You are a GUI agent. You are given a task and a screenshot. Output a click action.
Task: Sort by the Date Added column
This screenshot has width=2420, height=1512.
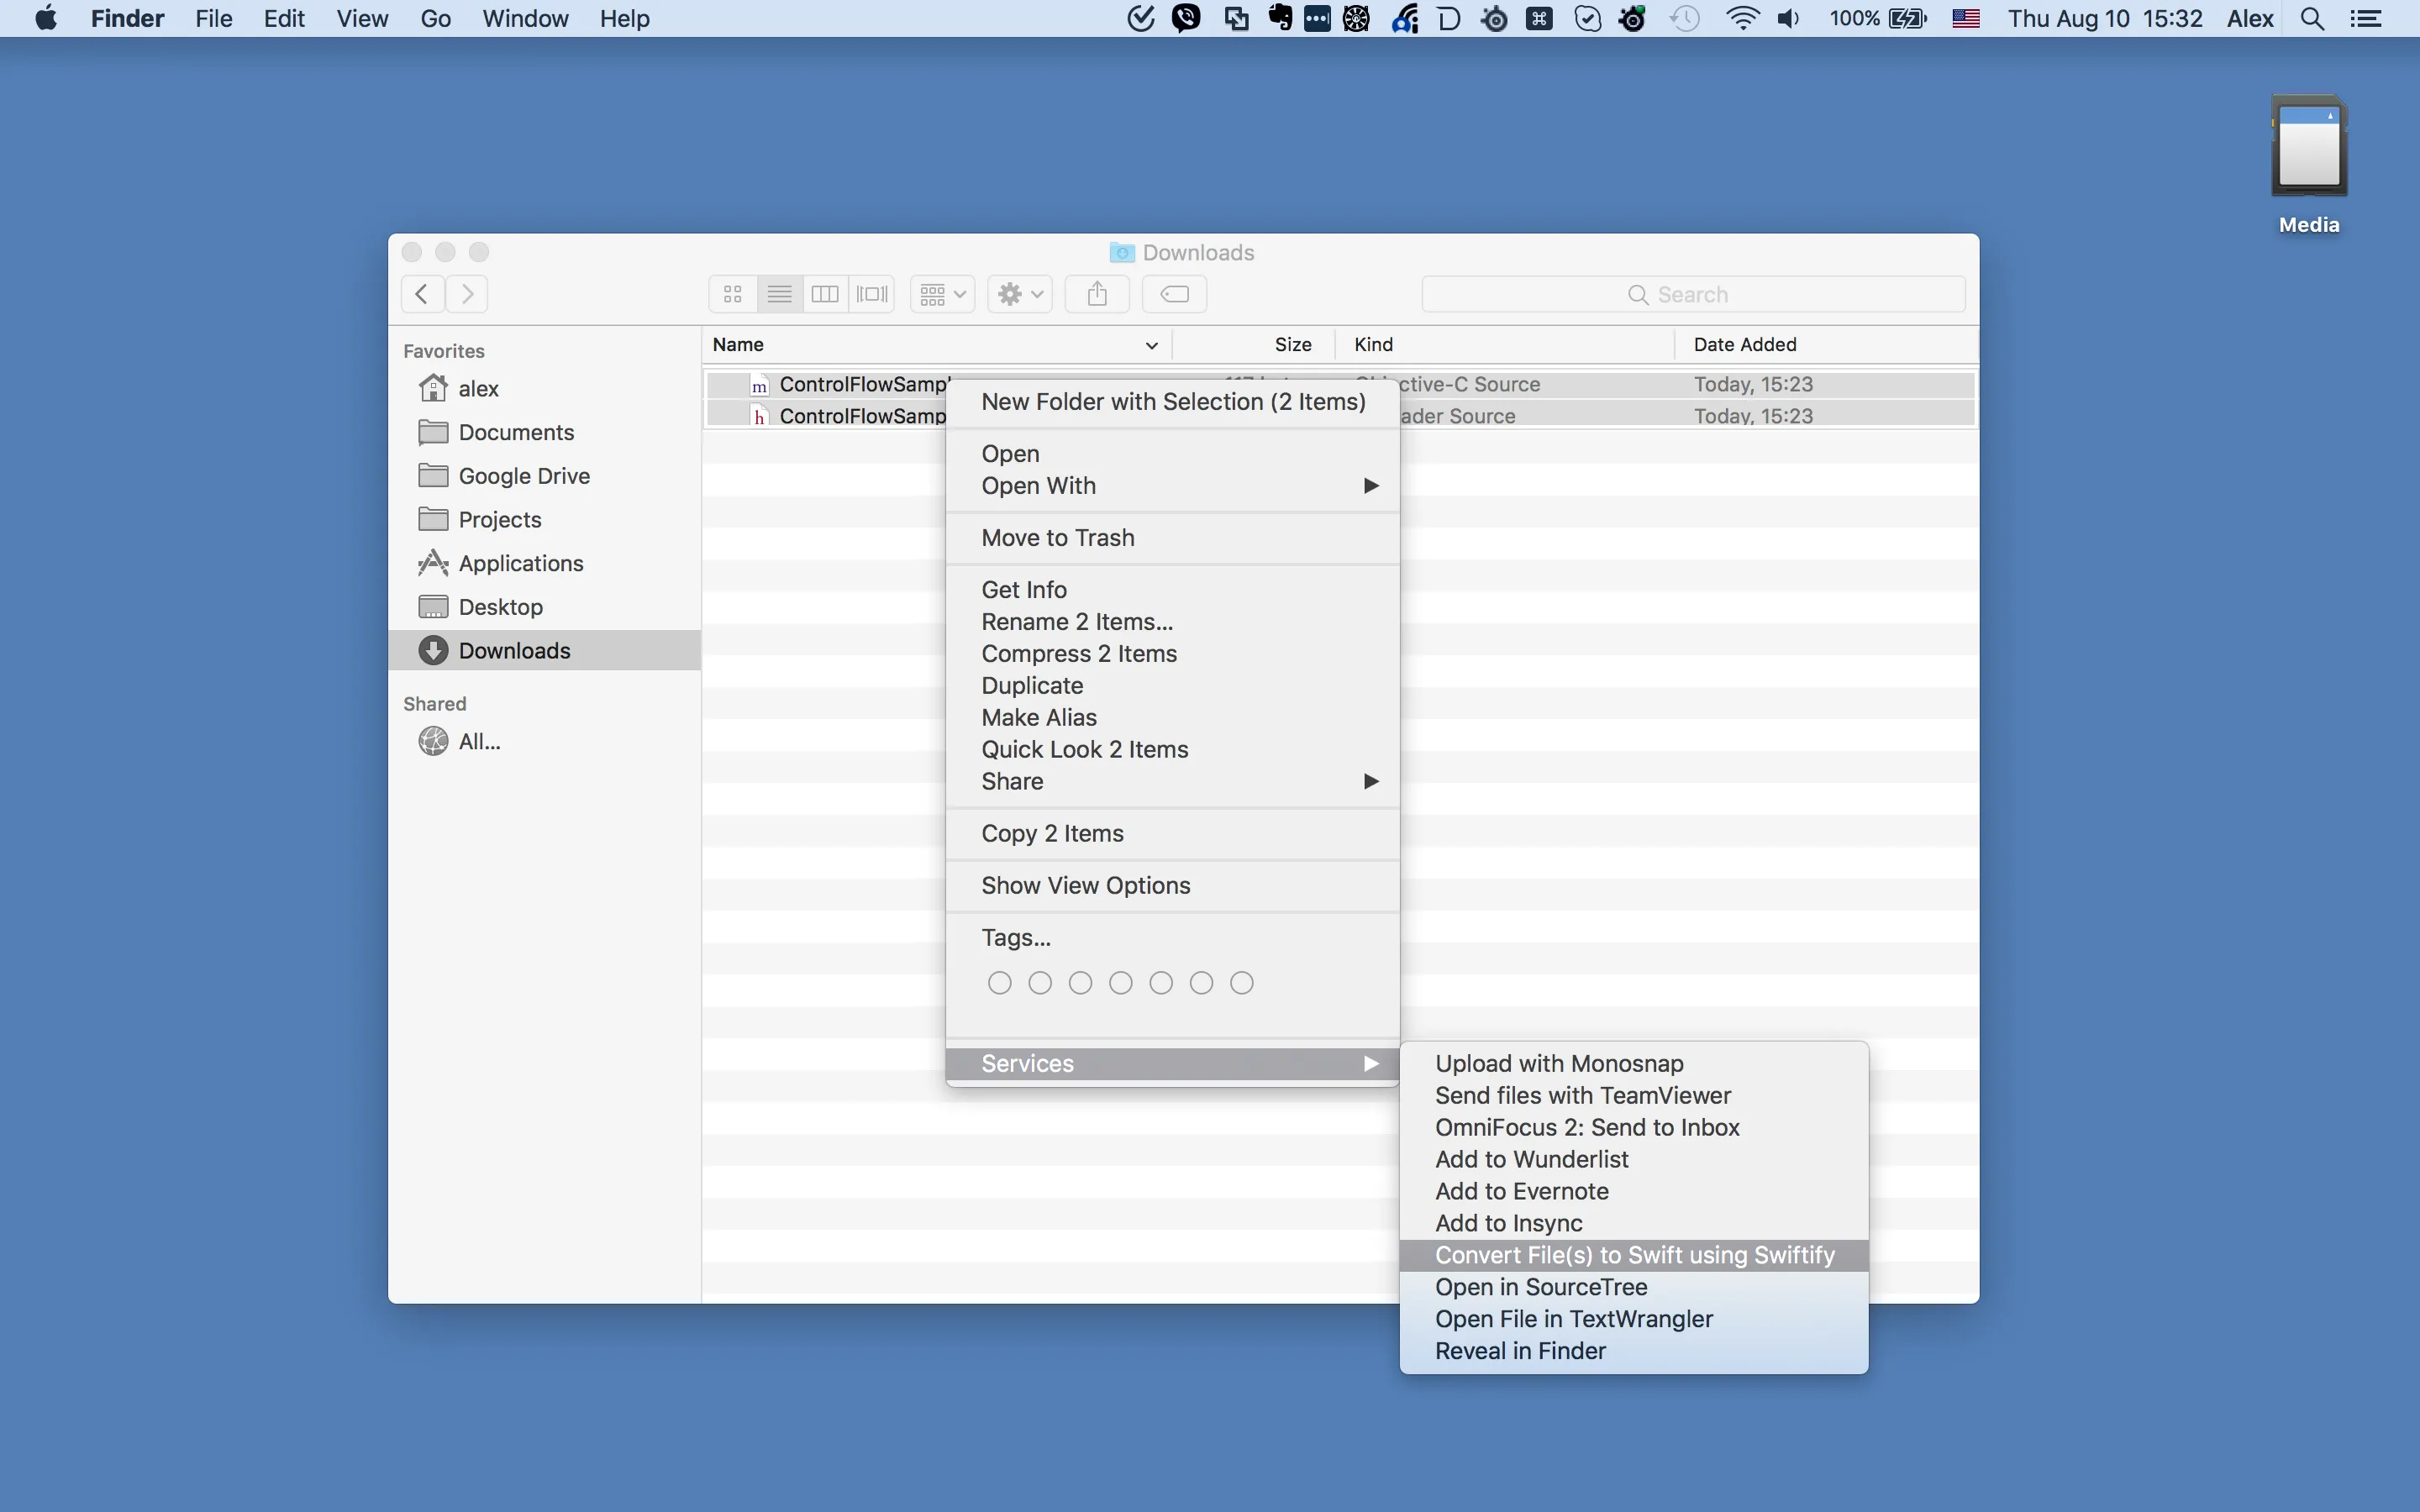[1745, 344]
